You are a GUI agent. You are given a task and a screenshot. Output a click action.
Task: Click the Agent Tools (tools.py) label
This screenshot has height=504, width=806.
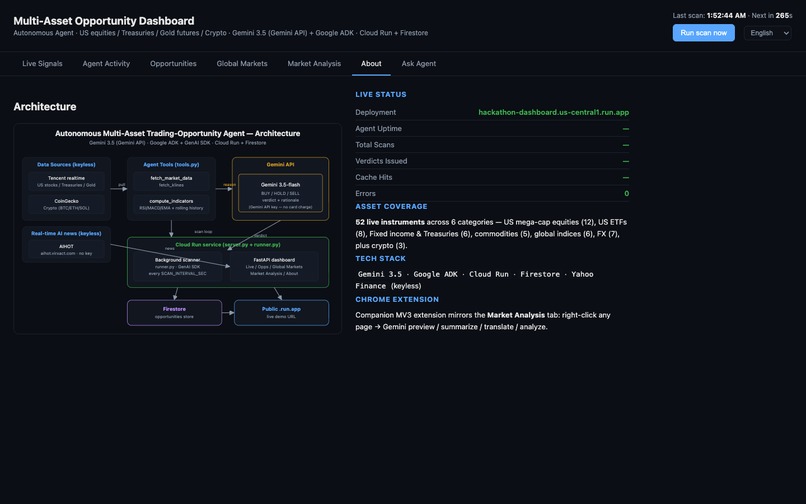171,165
